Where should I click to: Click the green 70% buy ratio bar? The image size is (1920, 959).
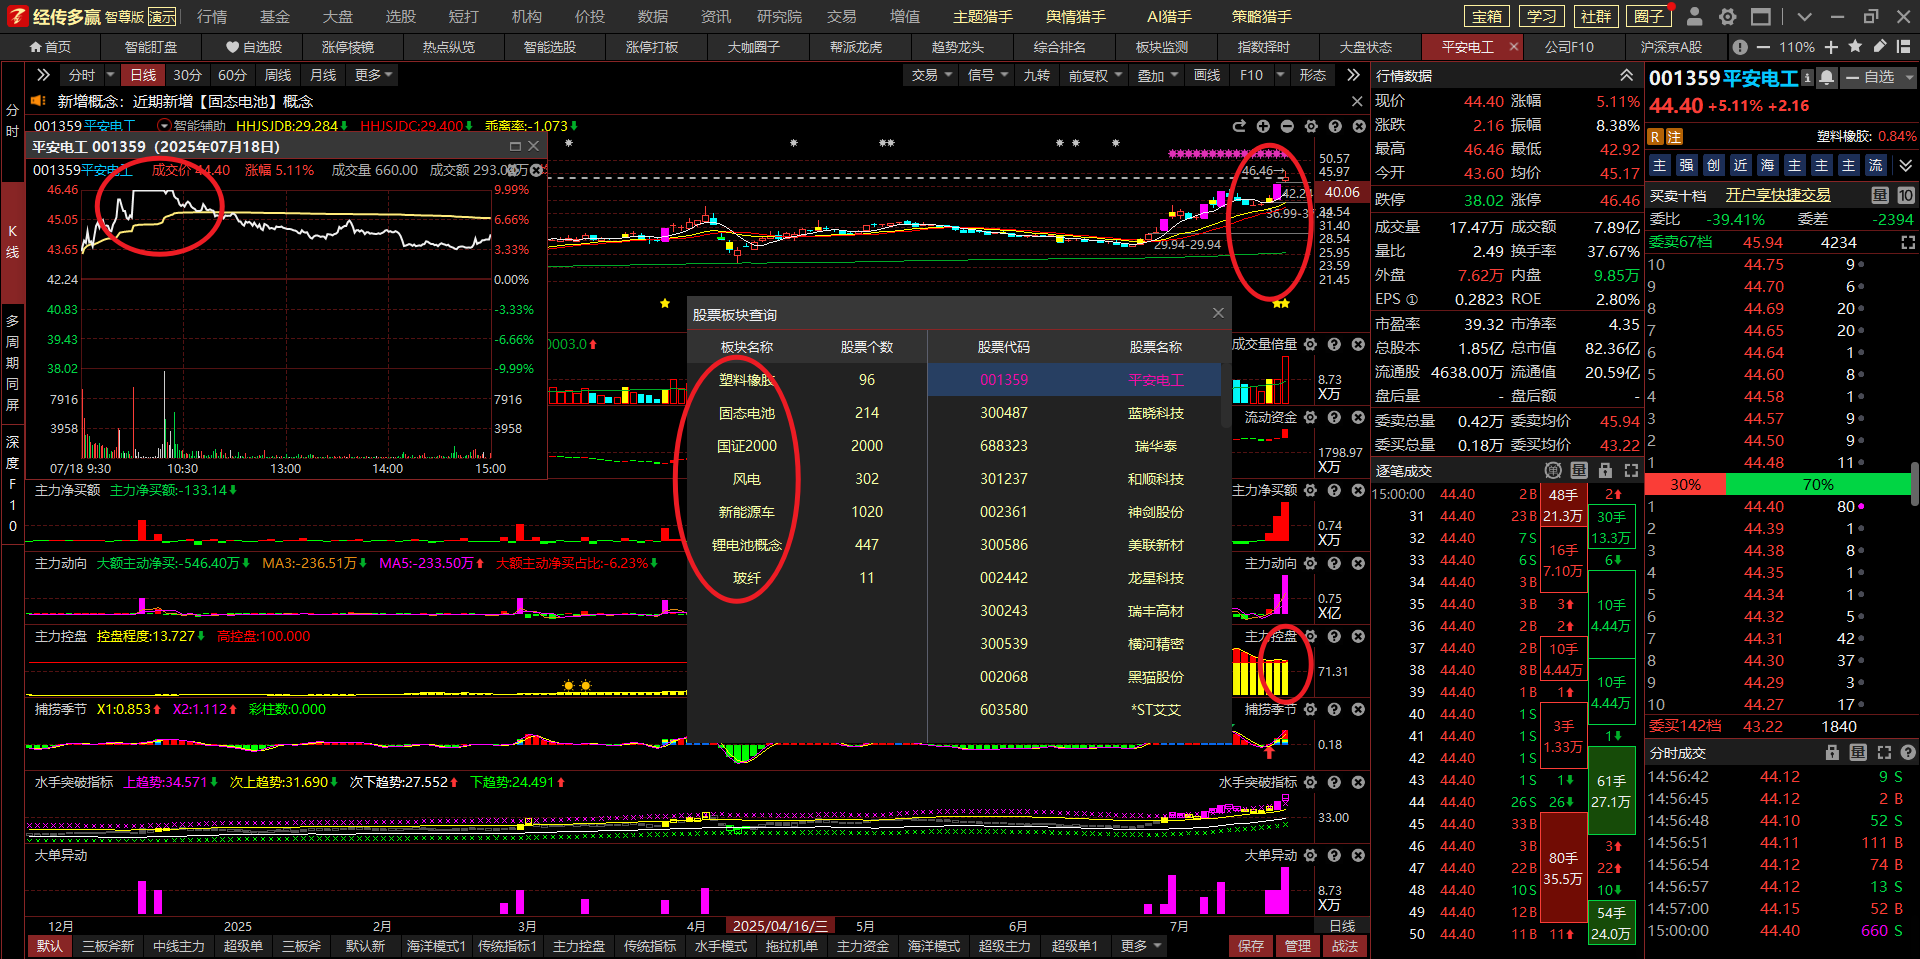click(x=1818, y=484)
